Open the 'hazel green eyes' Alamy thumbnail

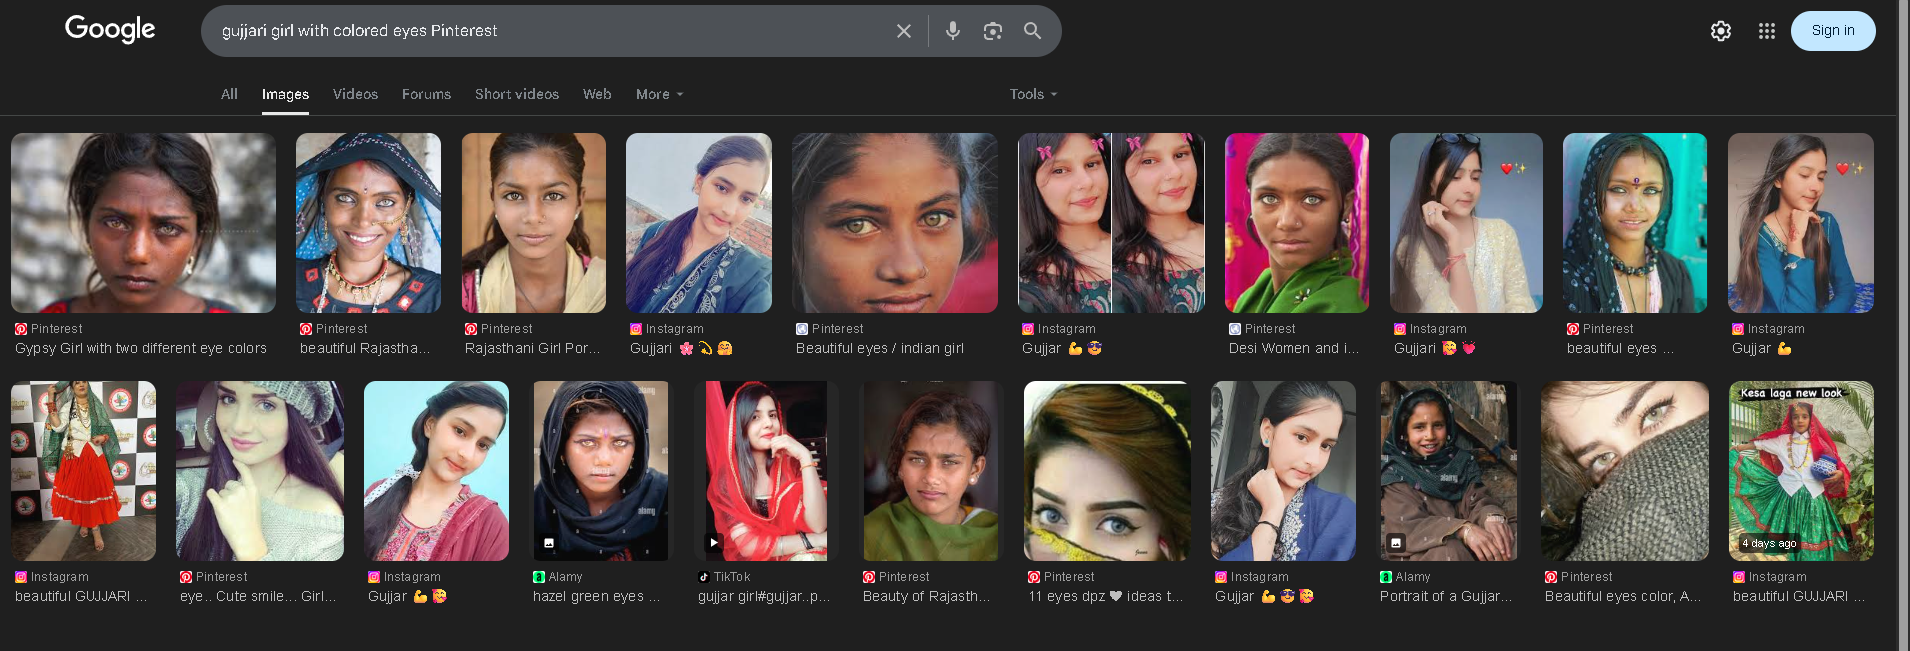600,471
